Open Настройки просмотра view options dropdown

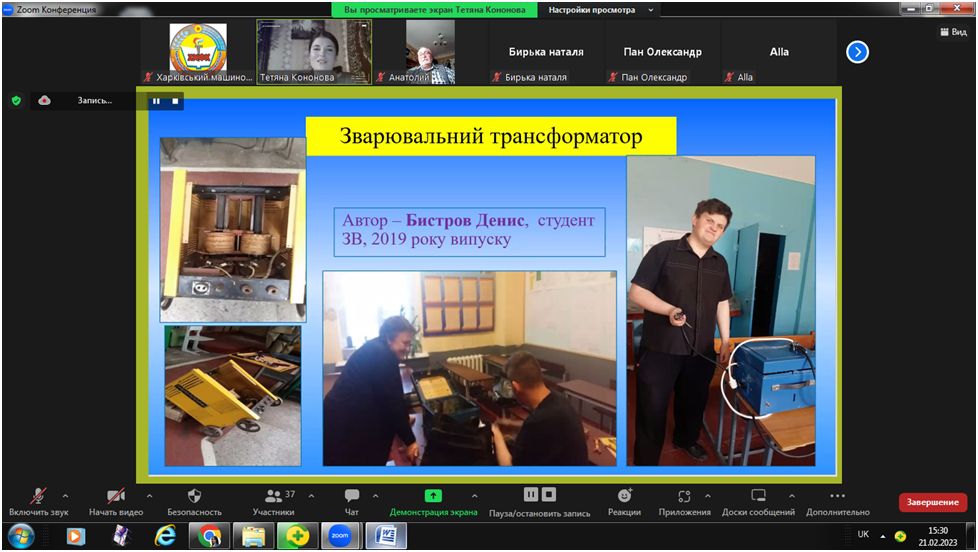600,10
